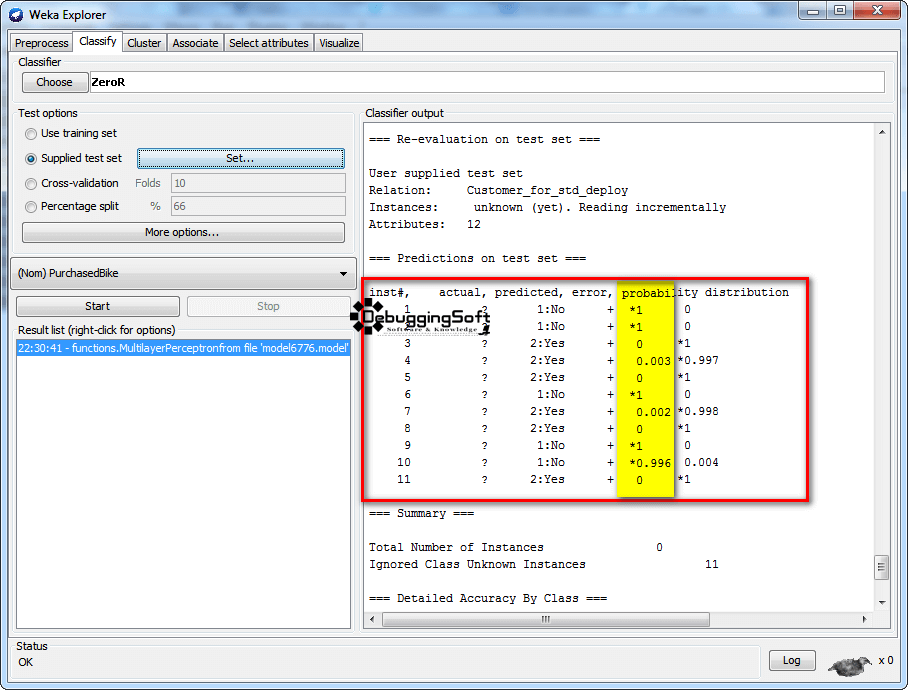Maximize the Weka Explorer window
Viewport: 908px width, 690px height.
coord(840,10)
